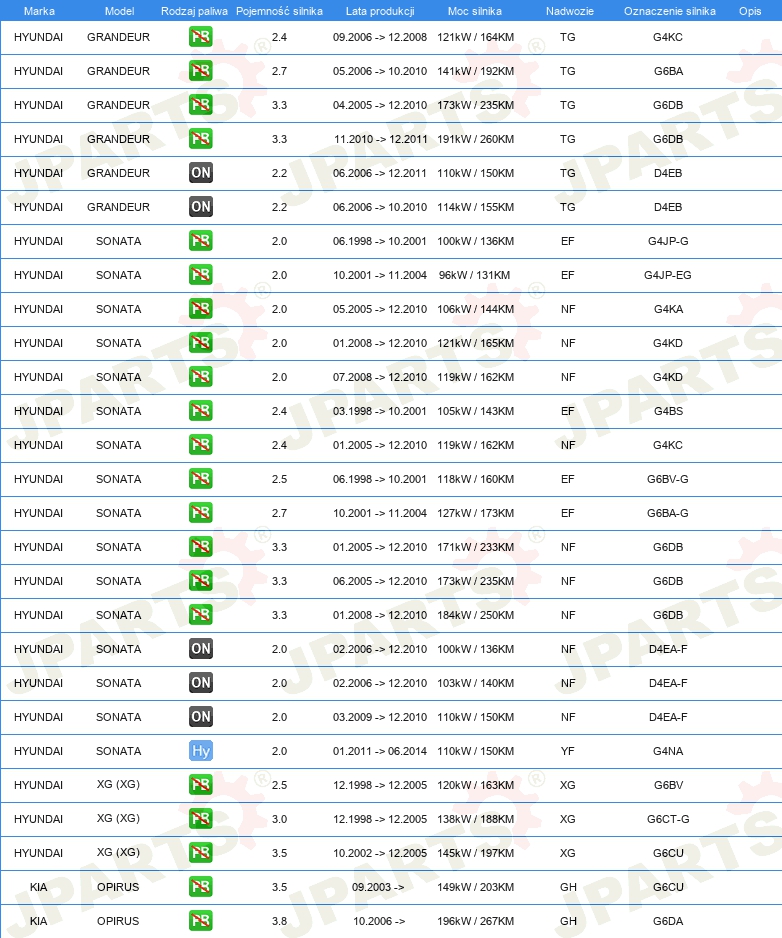Click the Hy hybrid icon in Sonata G4NA row
Screen dimensions: 782x938
200,751
